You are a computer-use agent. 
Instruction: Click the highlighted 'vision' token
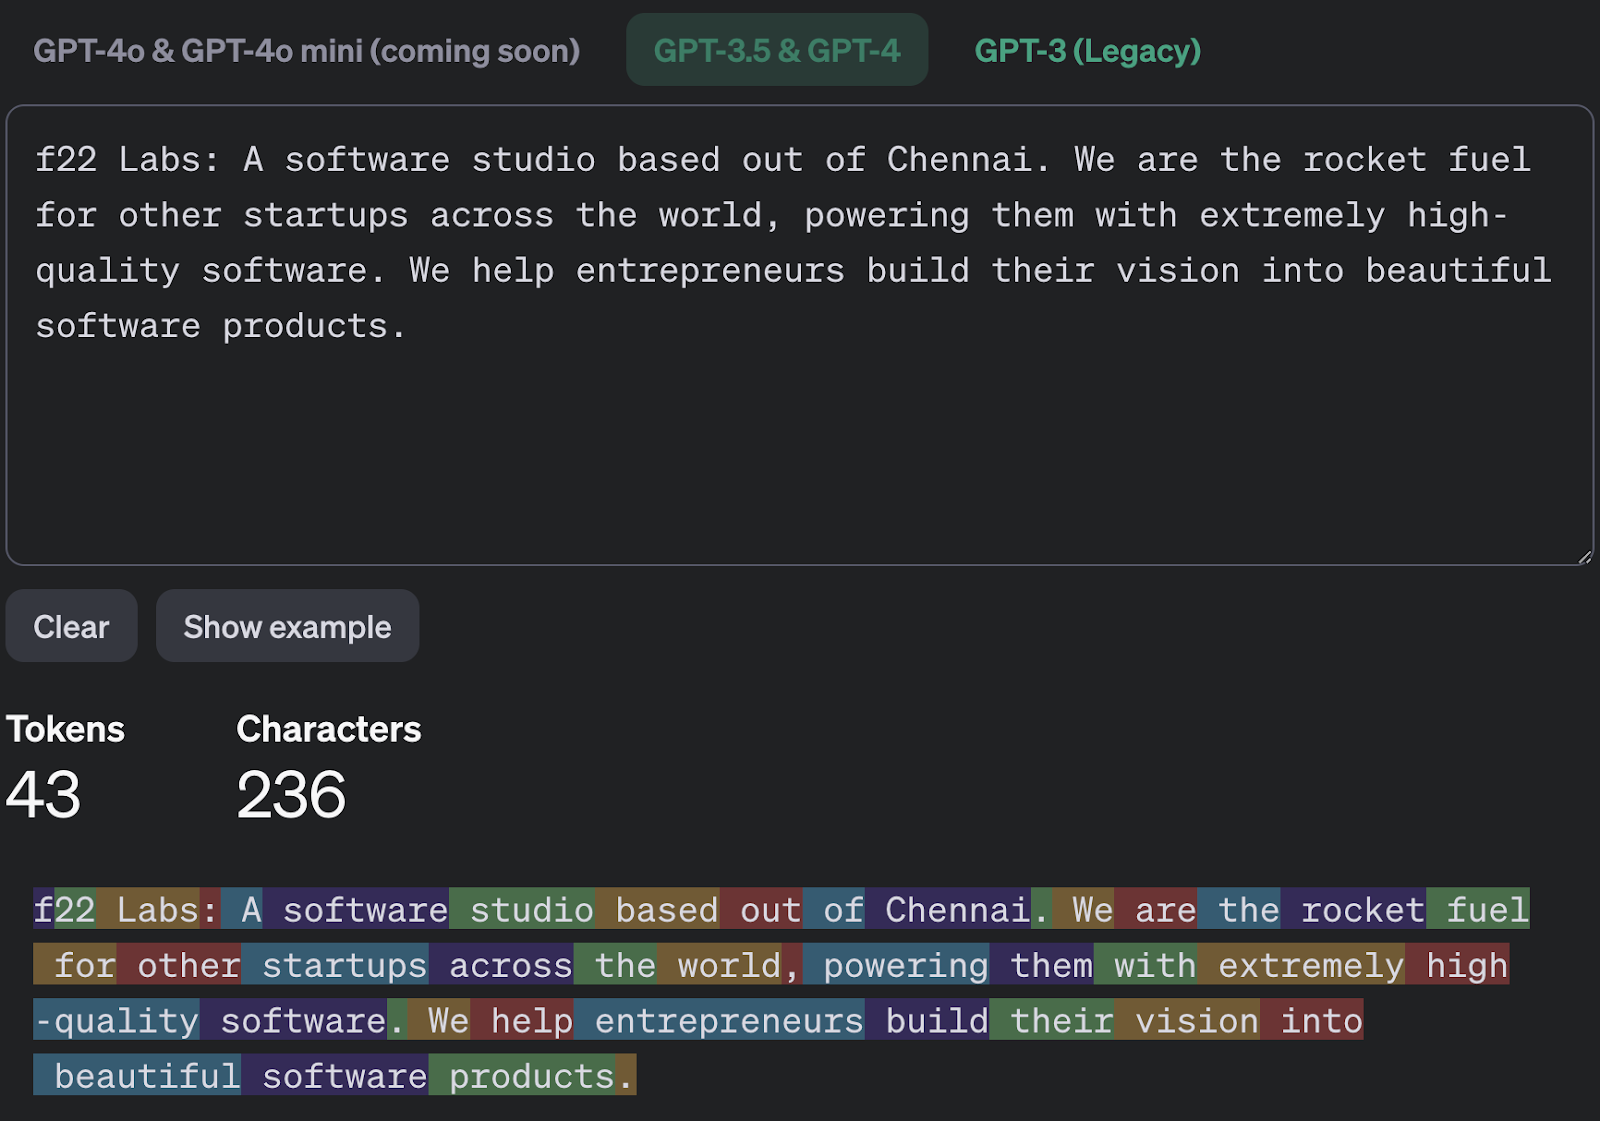pyautogui.click(x=1186, y=1019)
